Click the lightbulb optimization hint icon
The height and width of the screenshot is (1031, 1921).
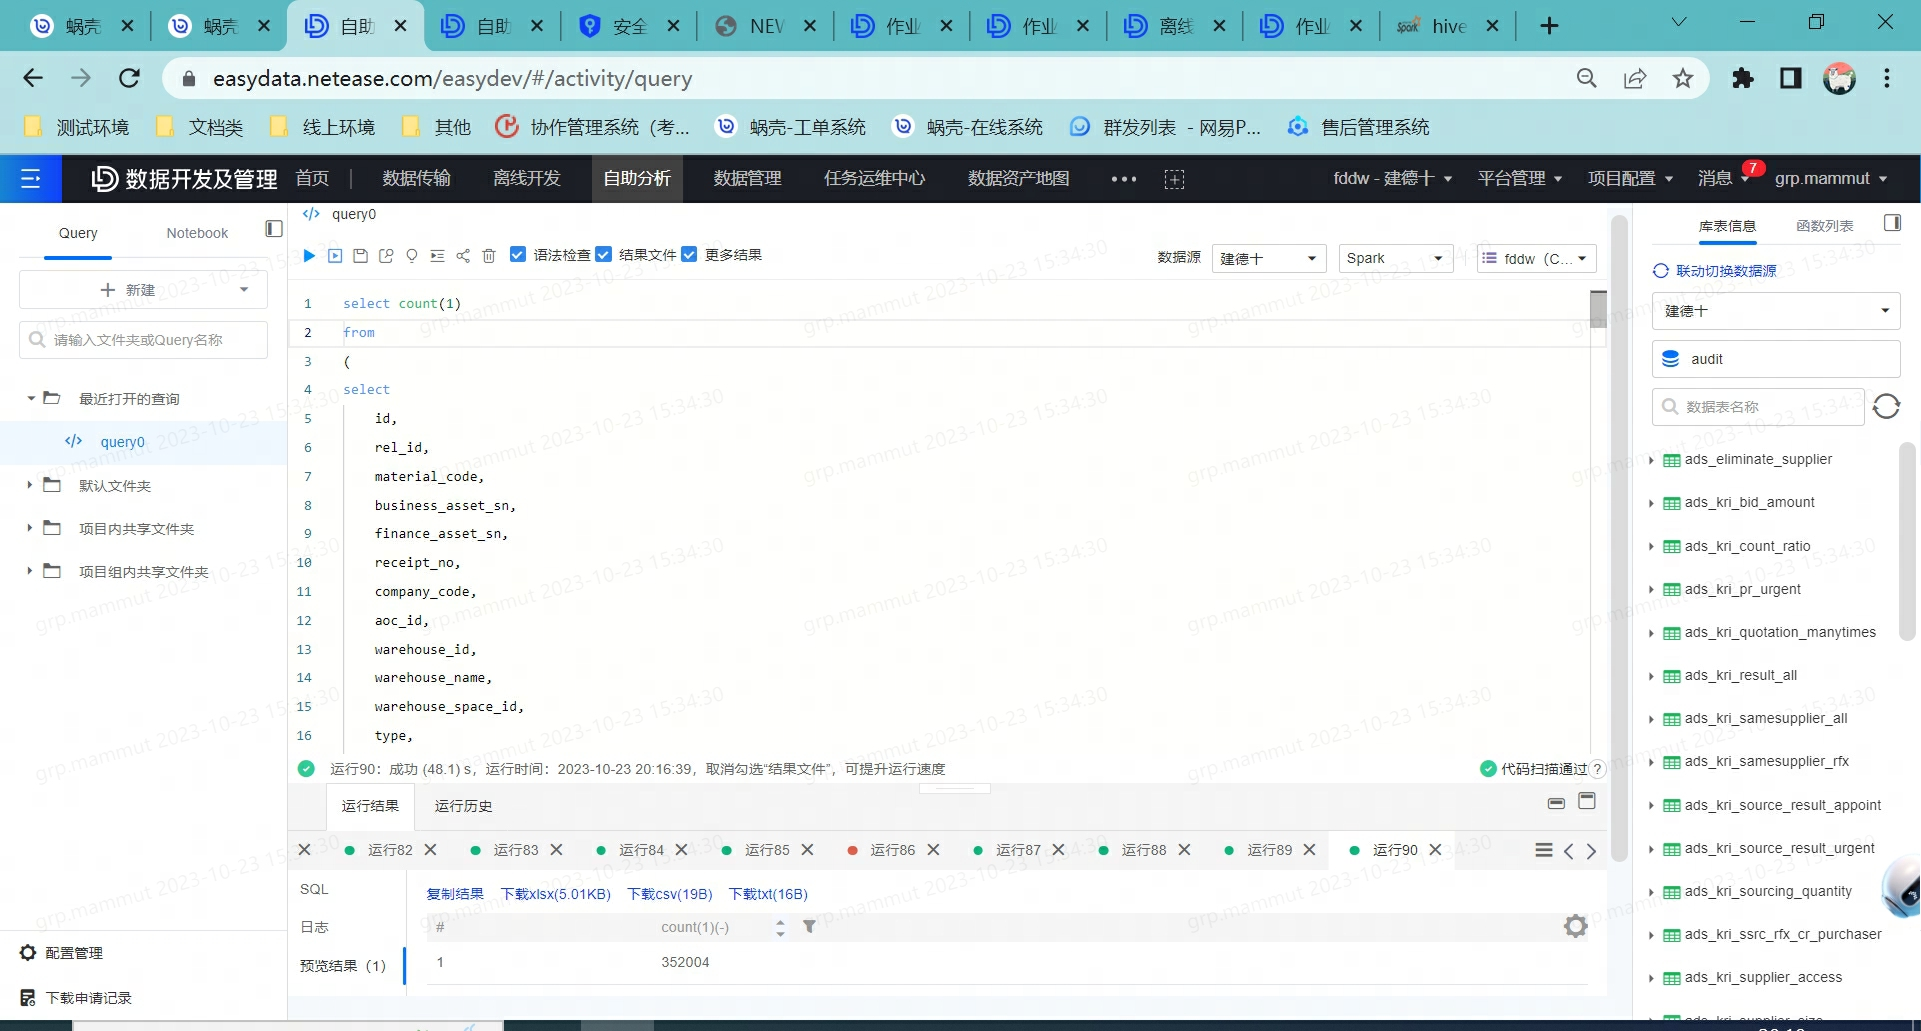pyautogui.click(x=411, y=255)
